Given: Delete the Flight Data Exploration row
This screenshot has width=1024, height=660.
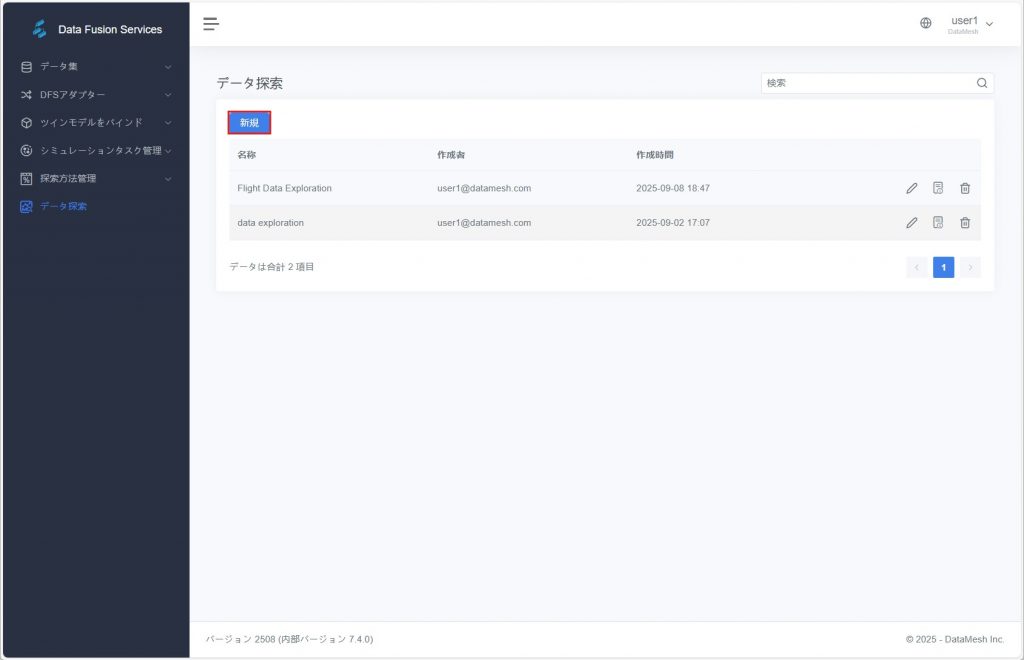Looking at the screenshot, I should tap(965, 188).
